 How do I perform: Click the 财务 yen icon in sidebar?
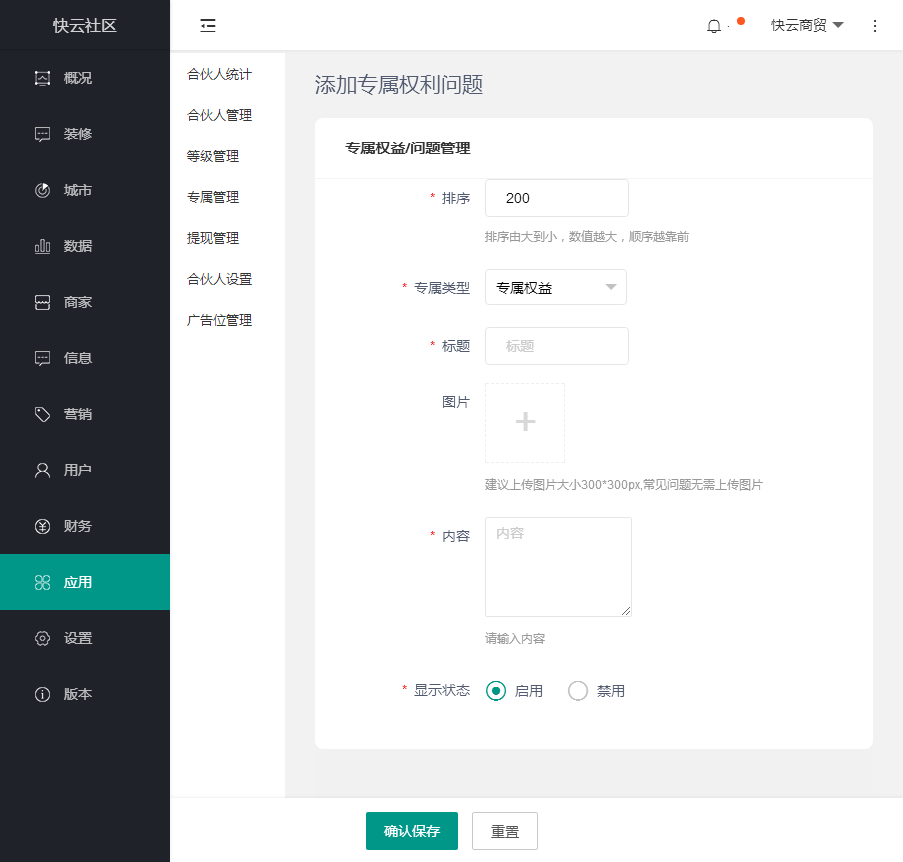(x=42, y=526)
